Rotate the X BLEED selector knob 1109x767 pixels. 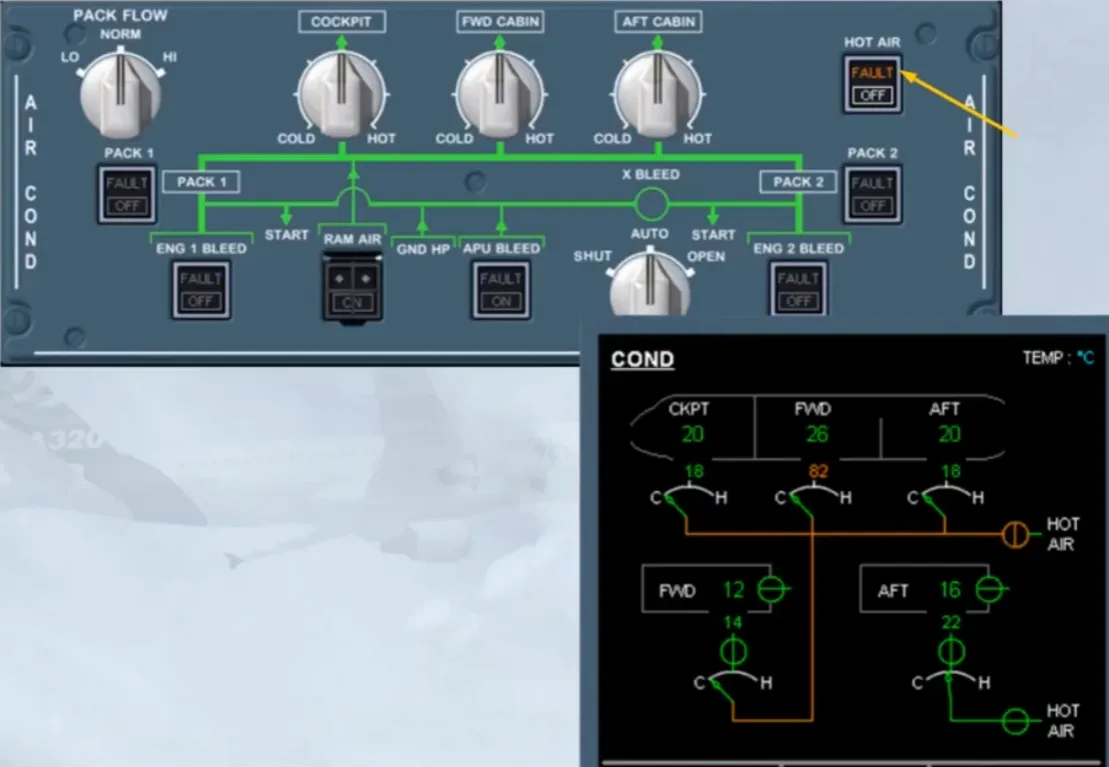(650, 283)
